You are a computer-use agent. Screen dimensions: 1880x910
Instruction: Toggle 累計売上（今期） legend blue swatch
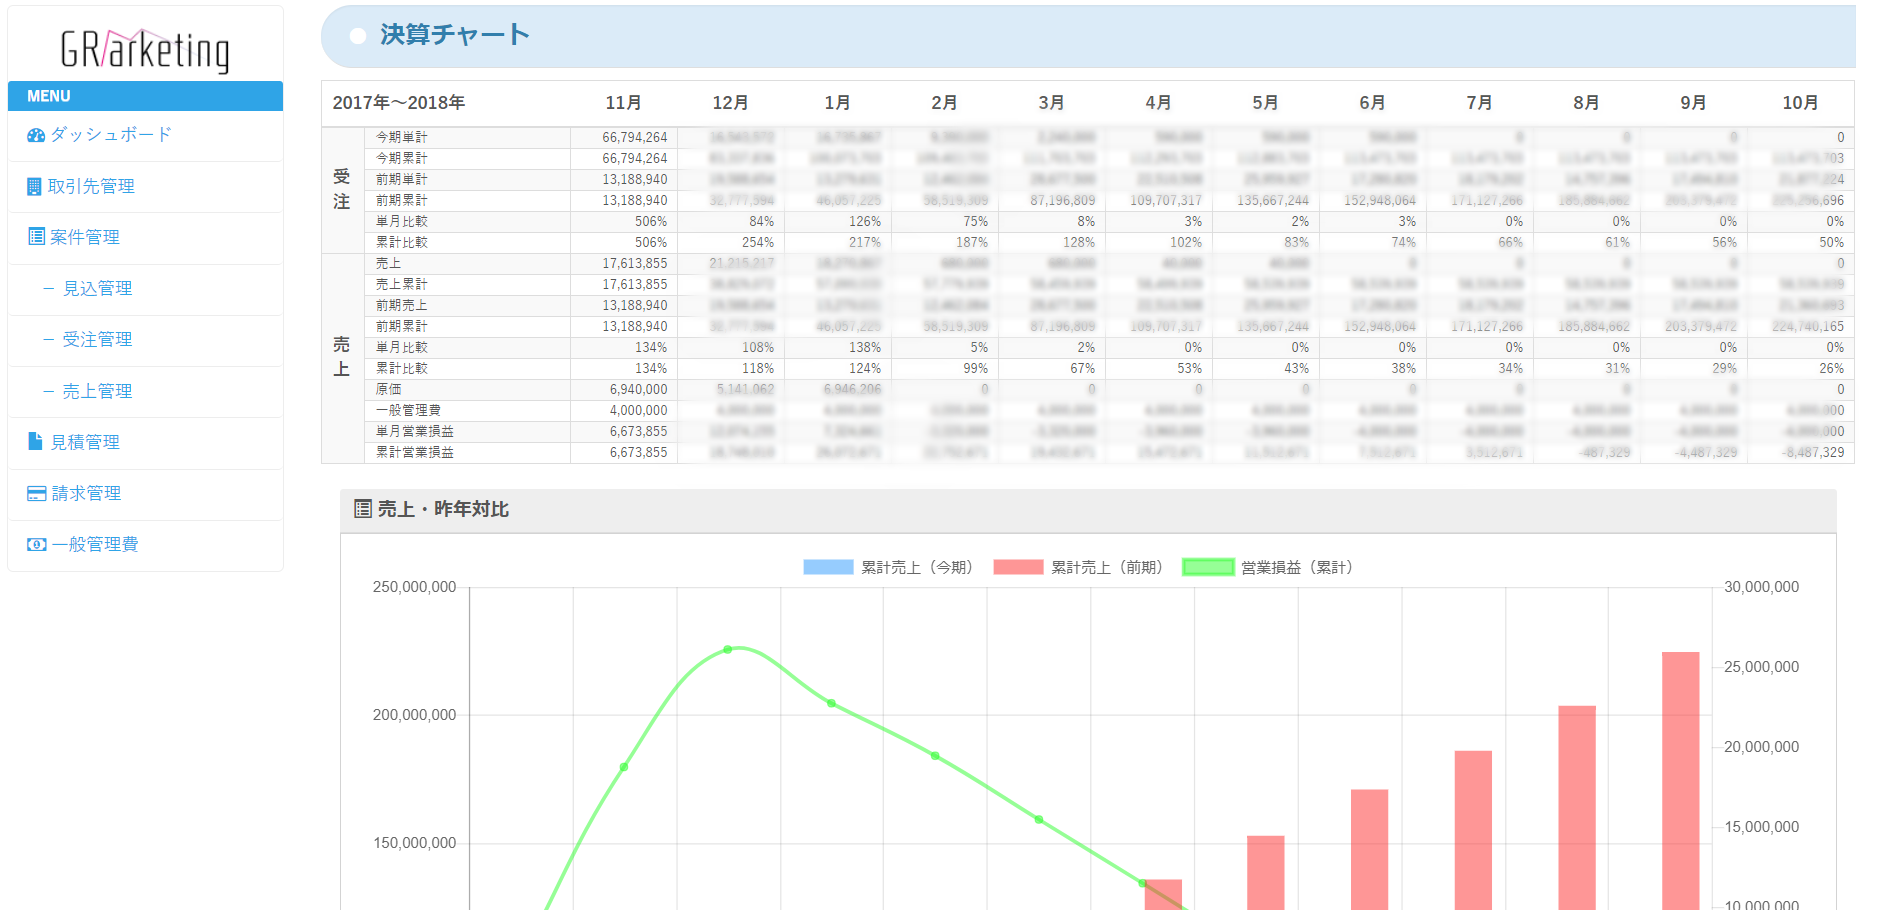click(828, 567)
